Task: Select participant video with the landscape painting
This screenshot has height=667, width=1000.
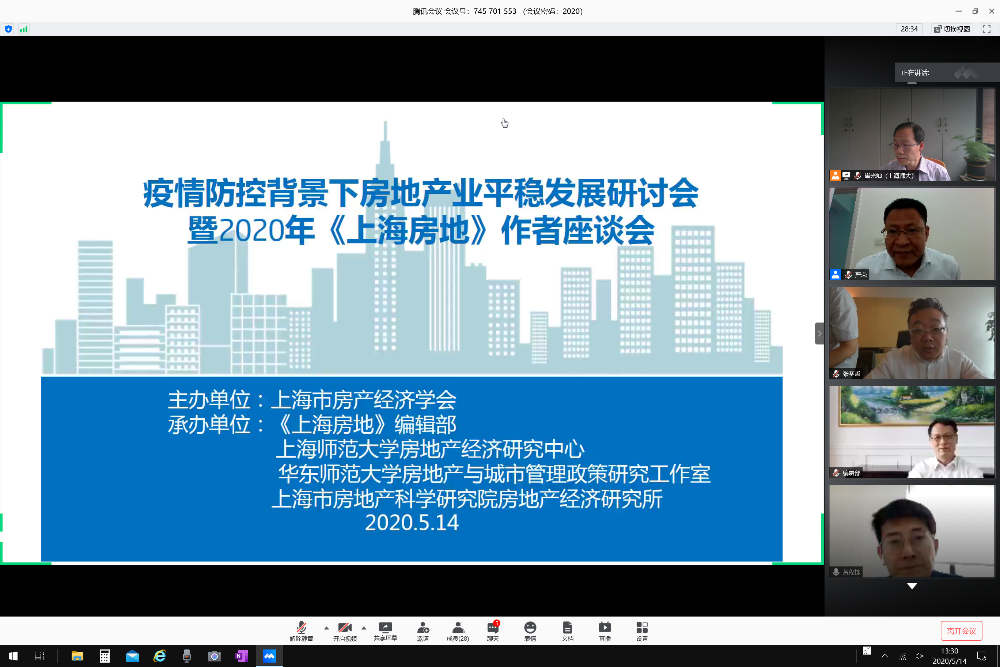Action: (x=912, y=432)
